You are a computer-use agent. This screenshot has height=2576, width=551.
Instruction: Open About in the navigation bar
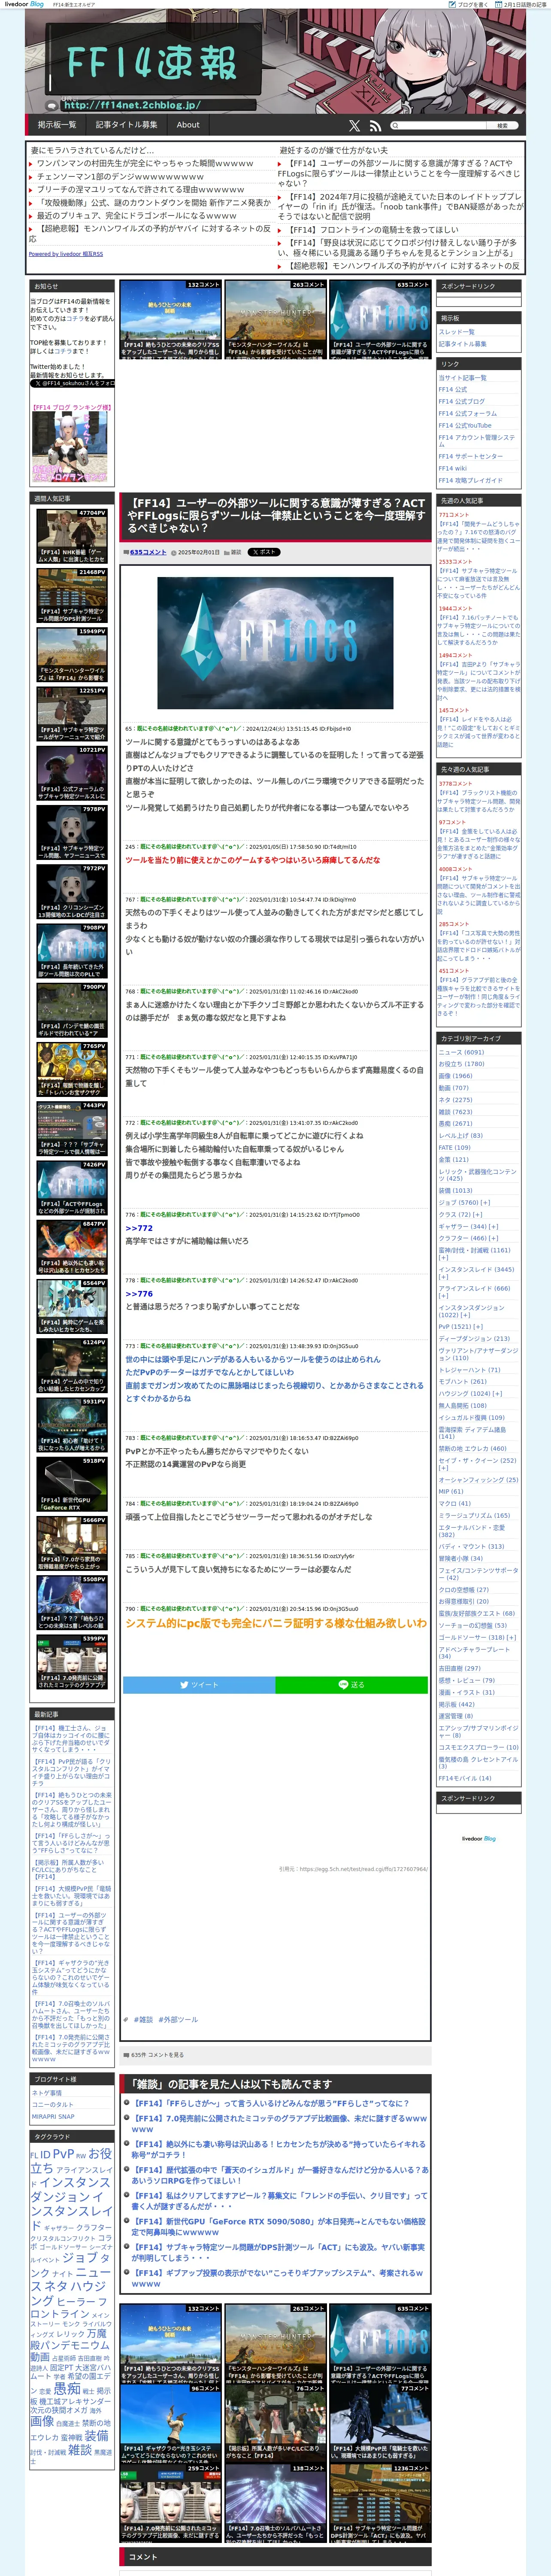188,125
